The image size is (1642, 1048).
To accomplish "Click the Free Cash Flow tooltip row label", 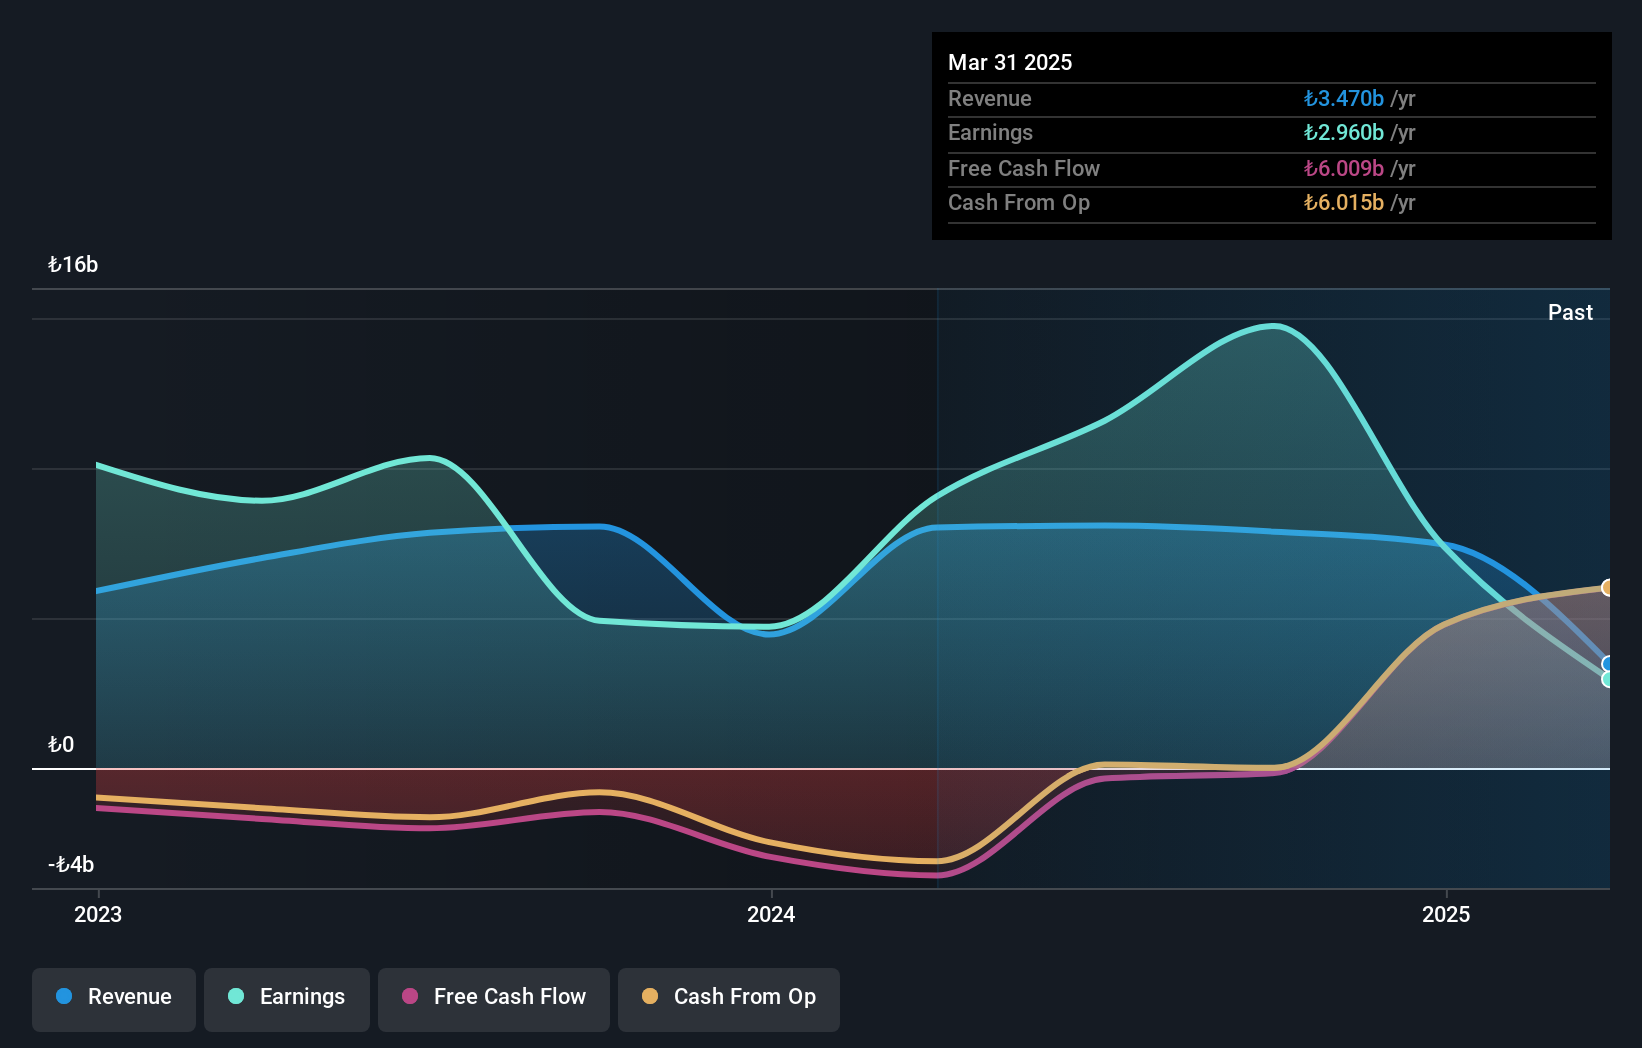I will 1024,169.
